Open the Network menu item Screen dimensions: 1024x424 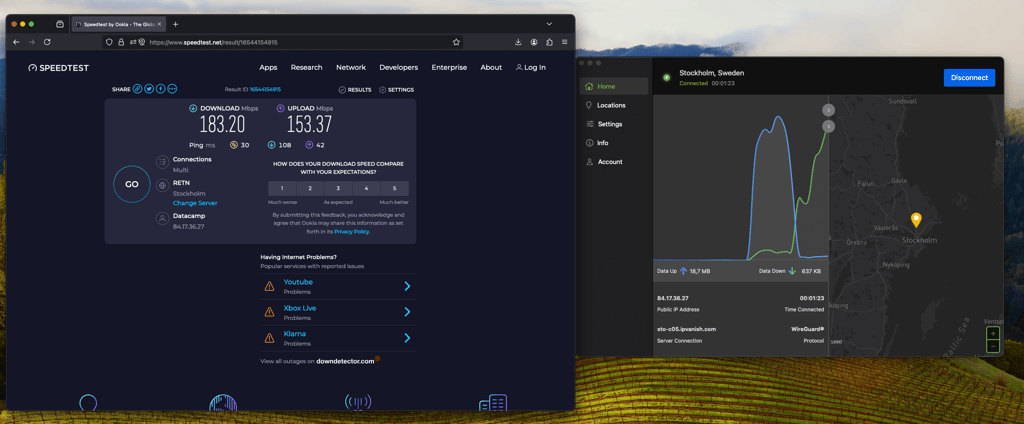pos(351,67)
